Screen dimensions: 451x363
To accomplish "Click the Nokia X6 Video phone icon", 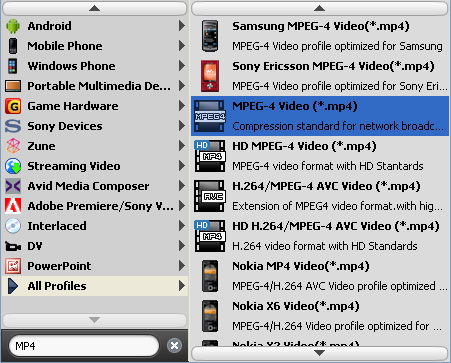I will 210,316.
